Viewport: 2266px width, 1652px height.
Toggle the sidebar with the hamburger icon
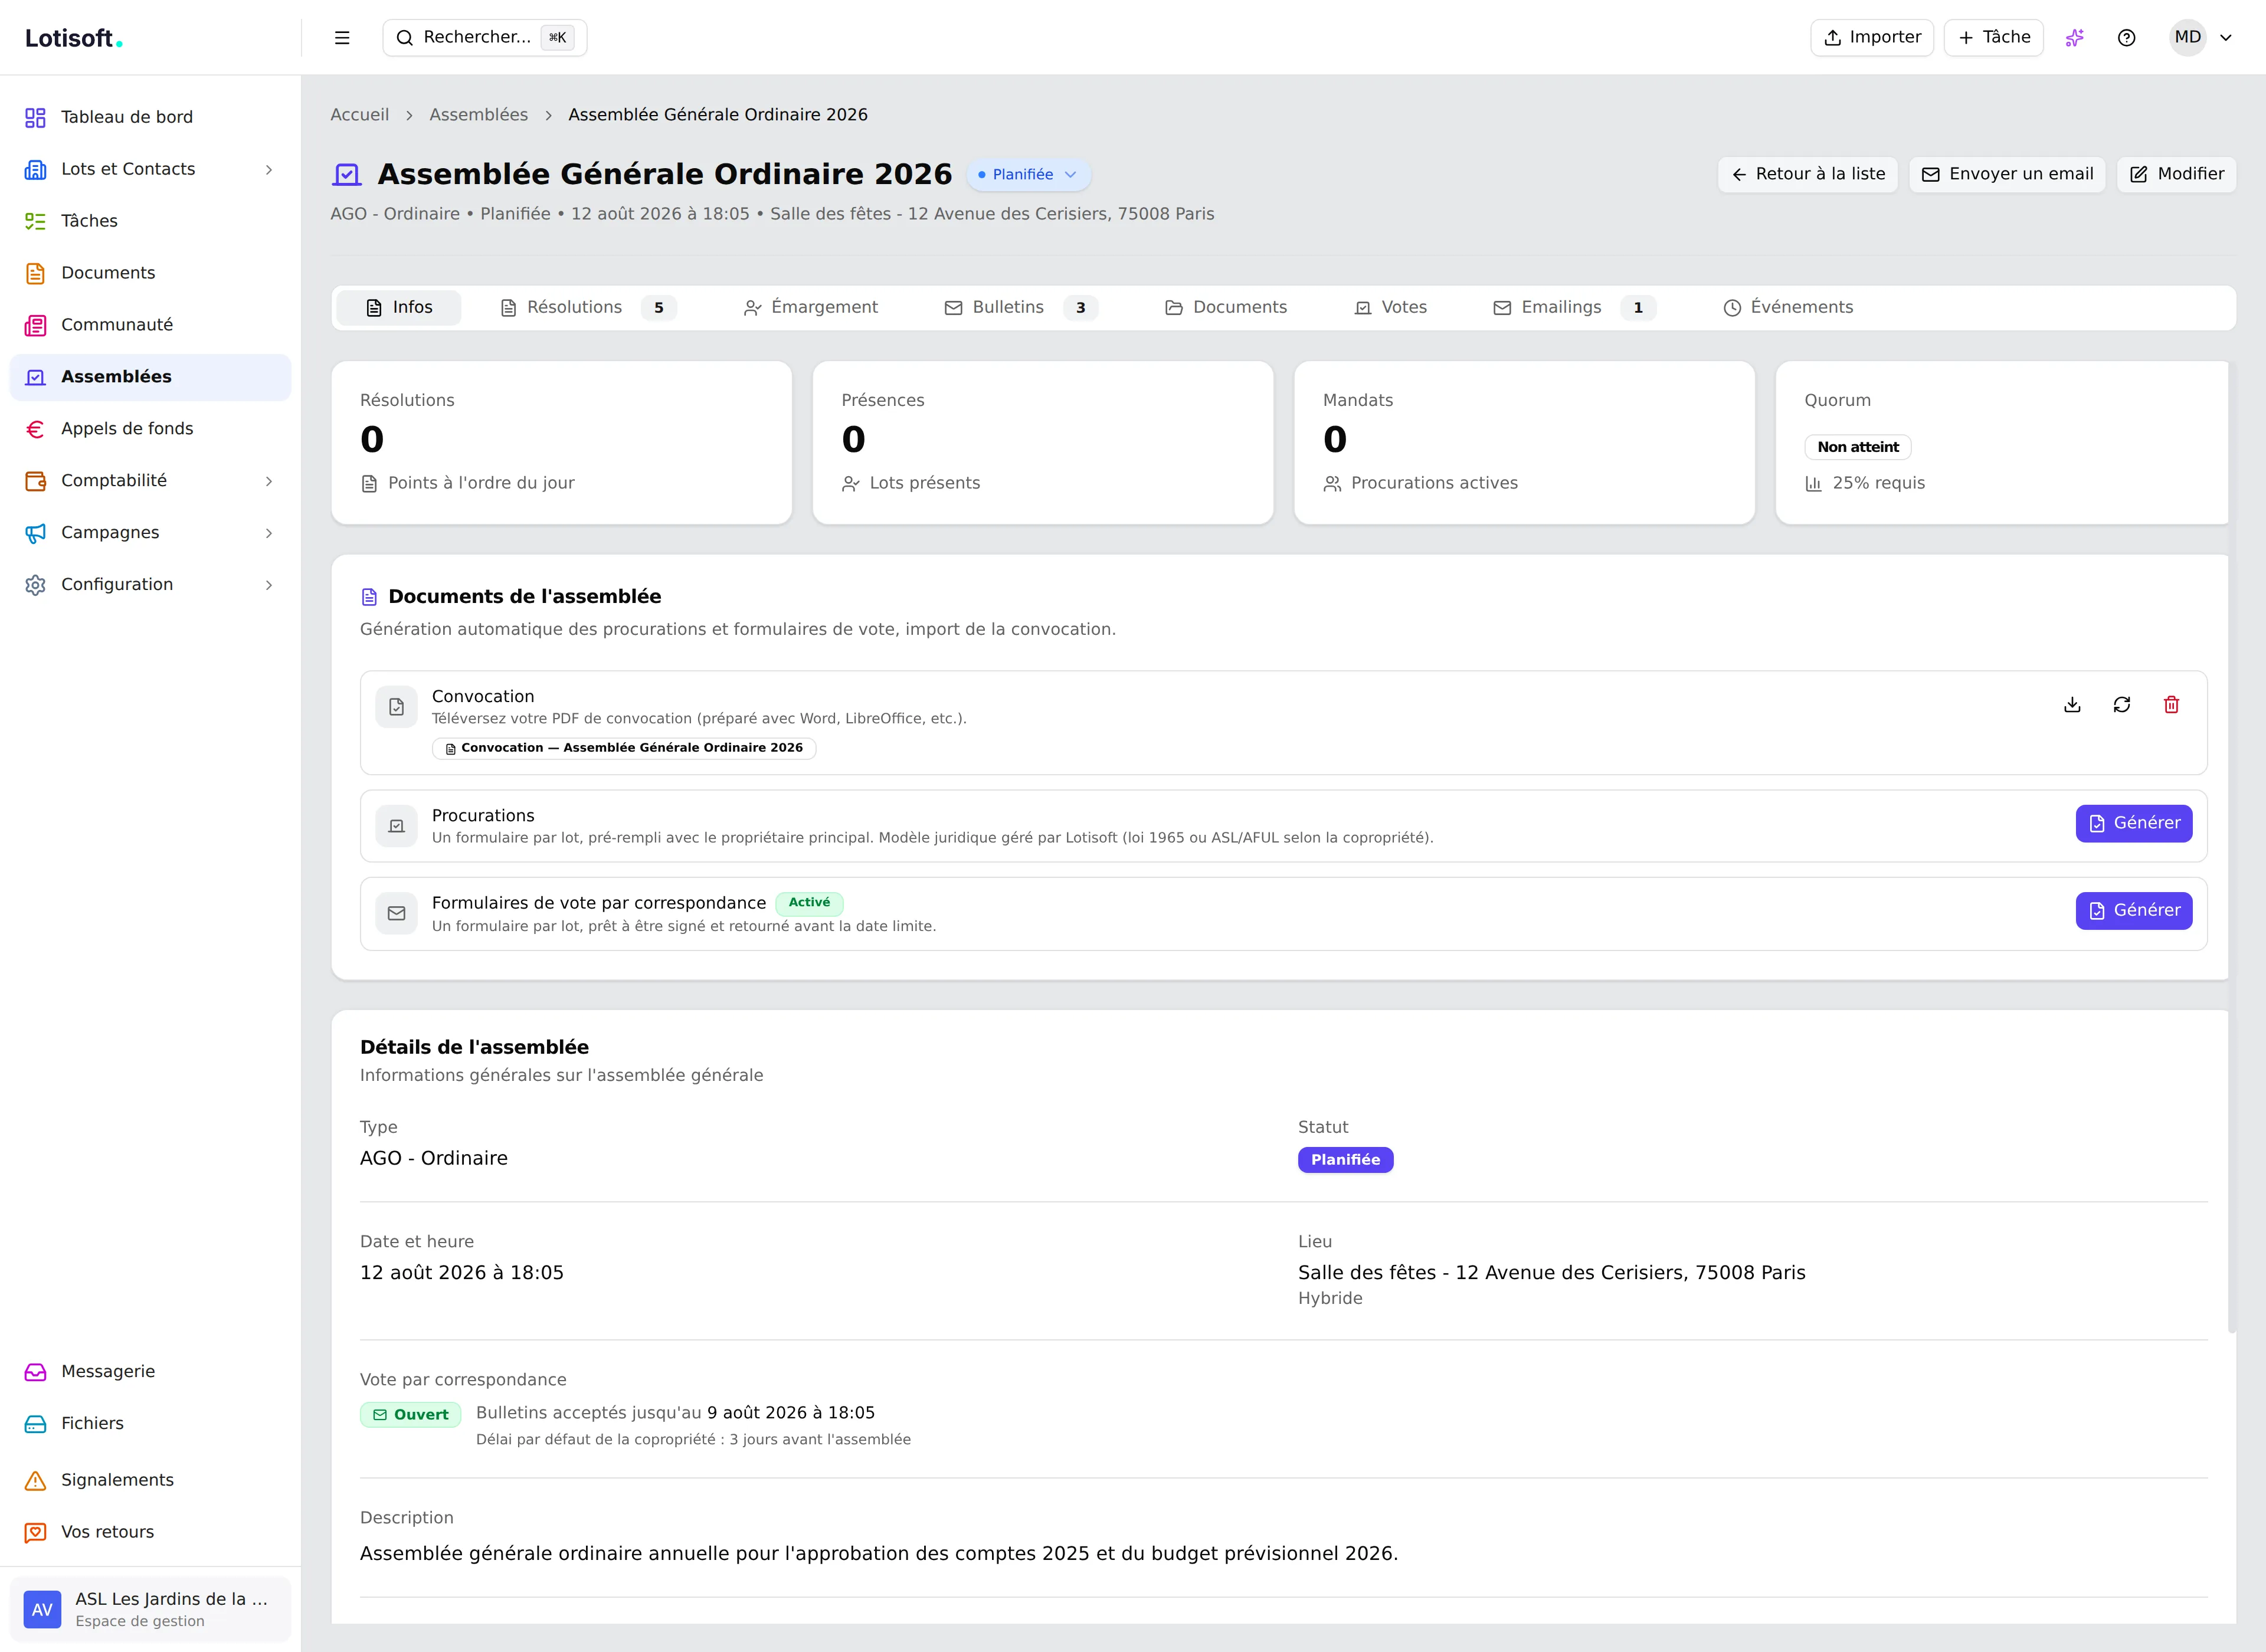point(342,38)
